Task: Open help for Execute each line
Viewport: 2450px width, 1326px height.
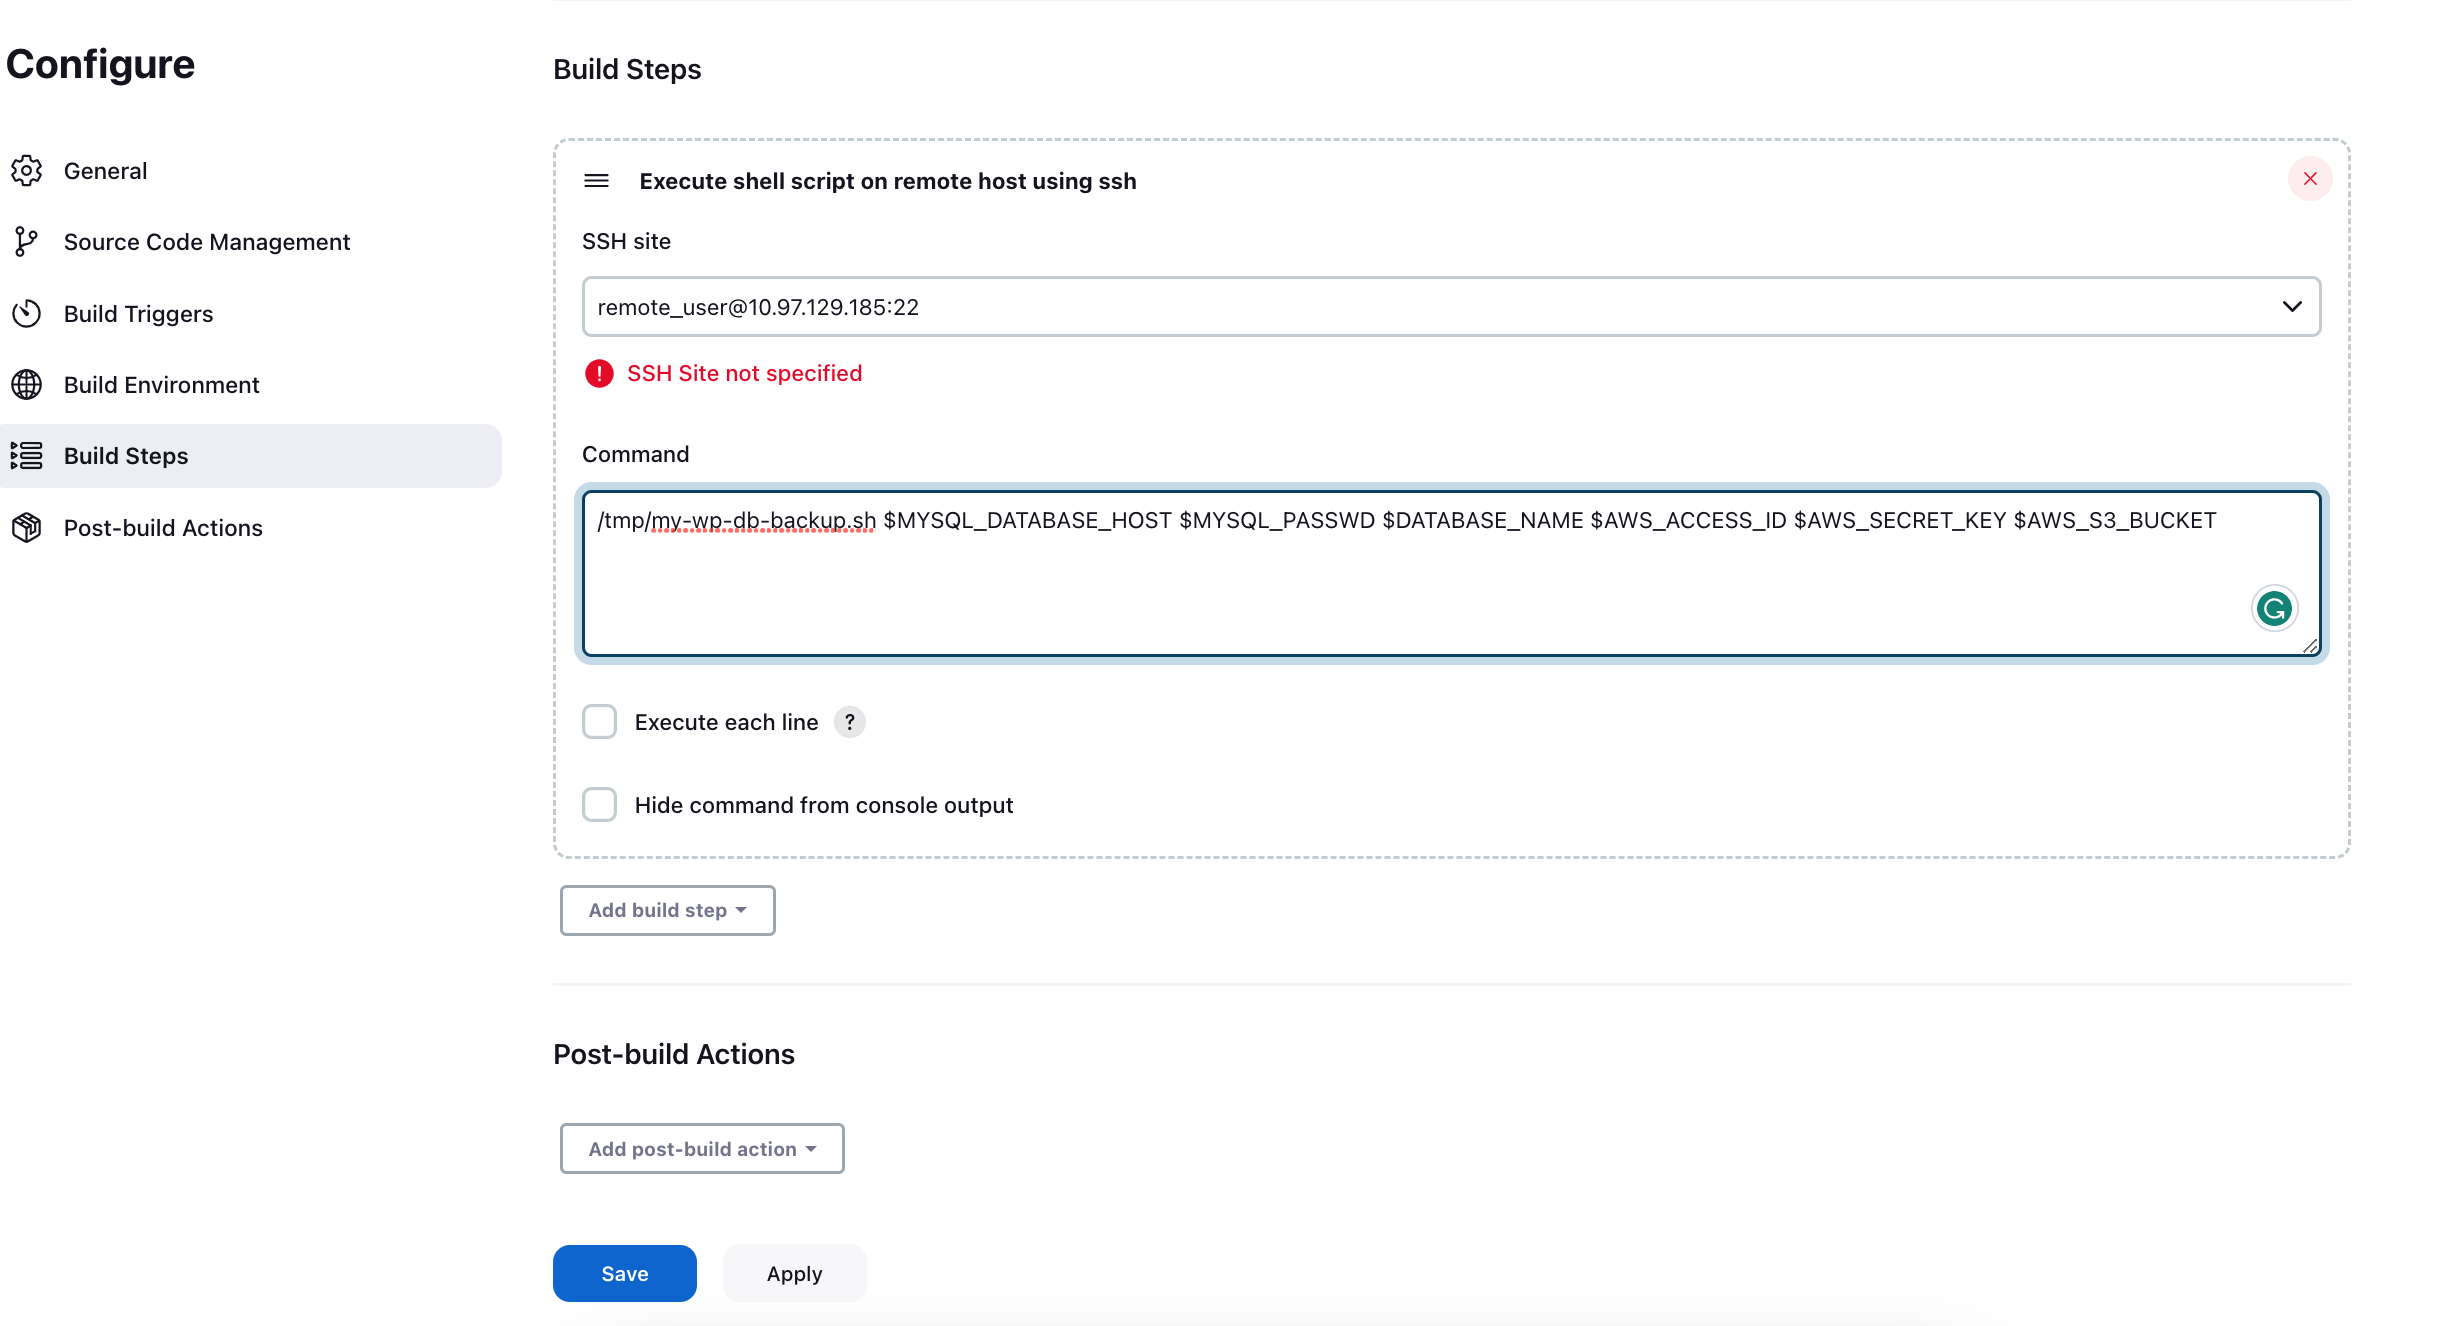Action: (849, 722)
